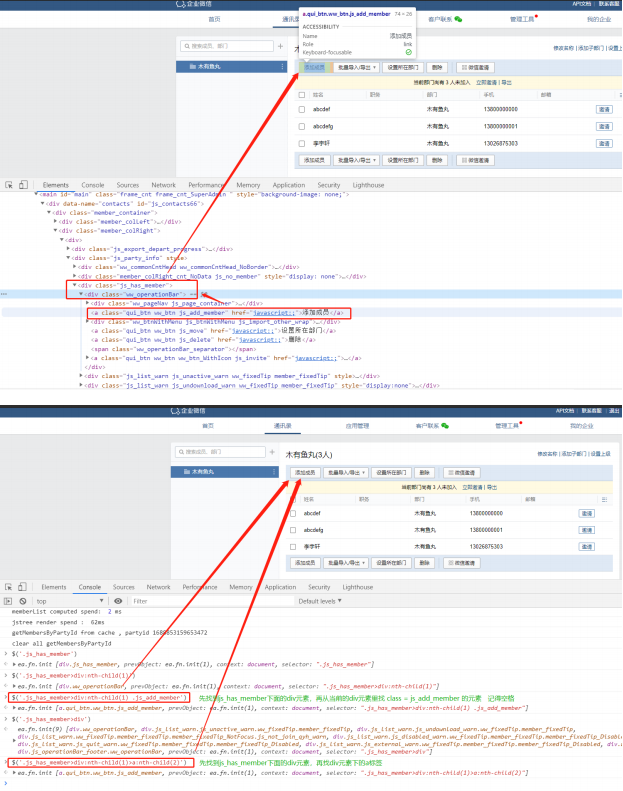Expand the ww_pageNav js_page_container node
The image size is (623, 791).
(x=87, y=303)
